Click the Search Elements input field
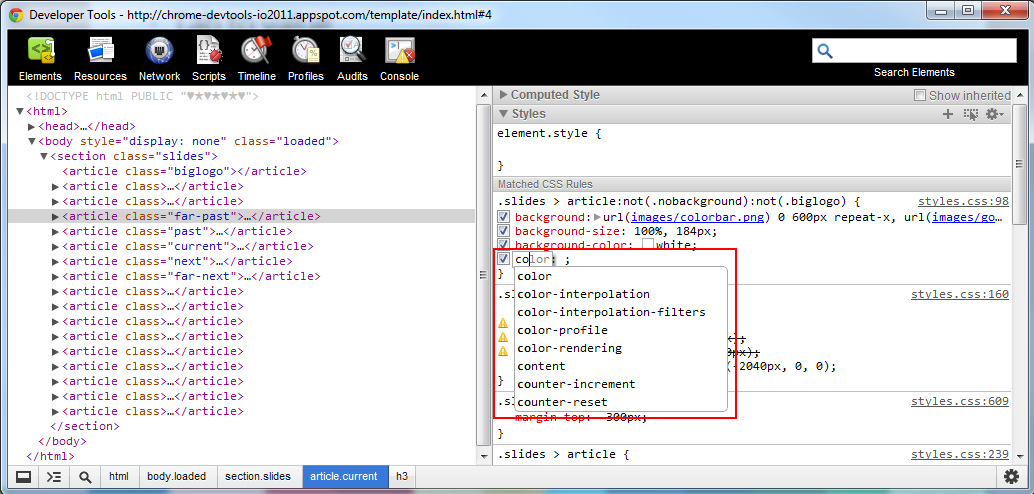This screenshot has height=494, width=1034. coord(914,51)
